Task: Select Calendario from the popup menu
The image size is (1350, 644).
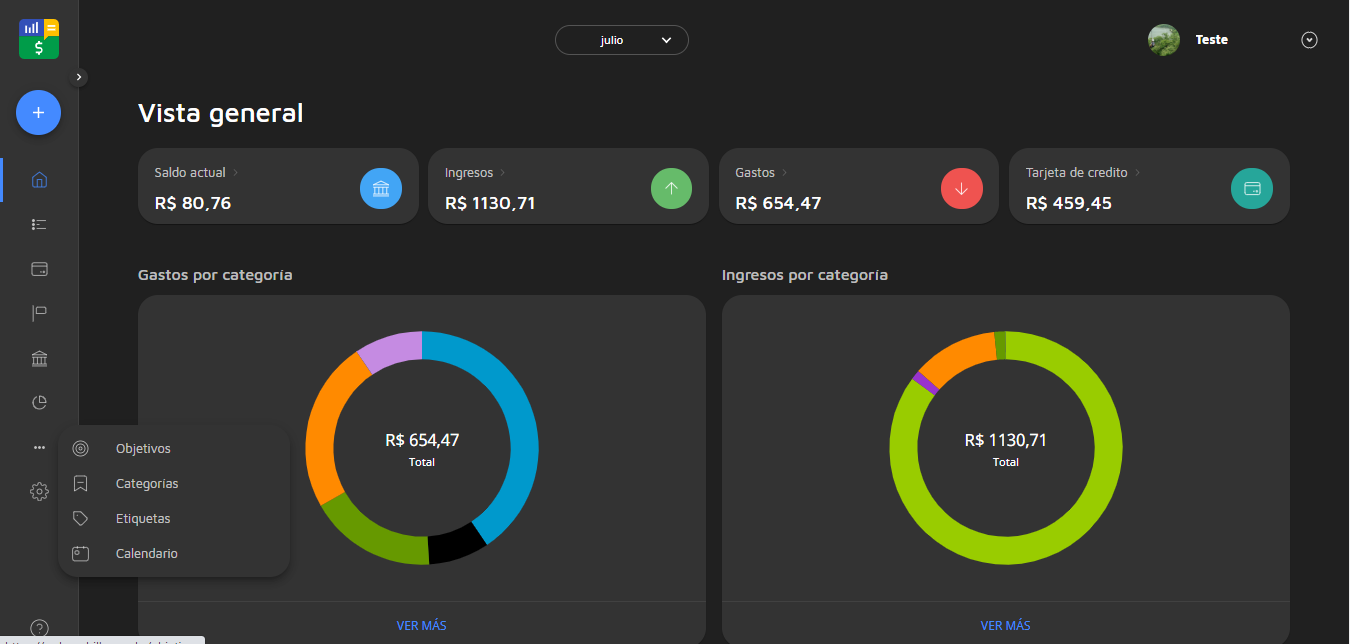Action: click(147, 554)
